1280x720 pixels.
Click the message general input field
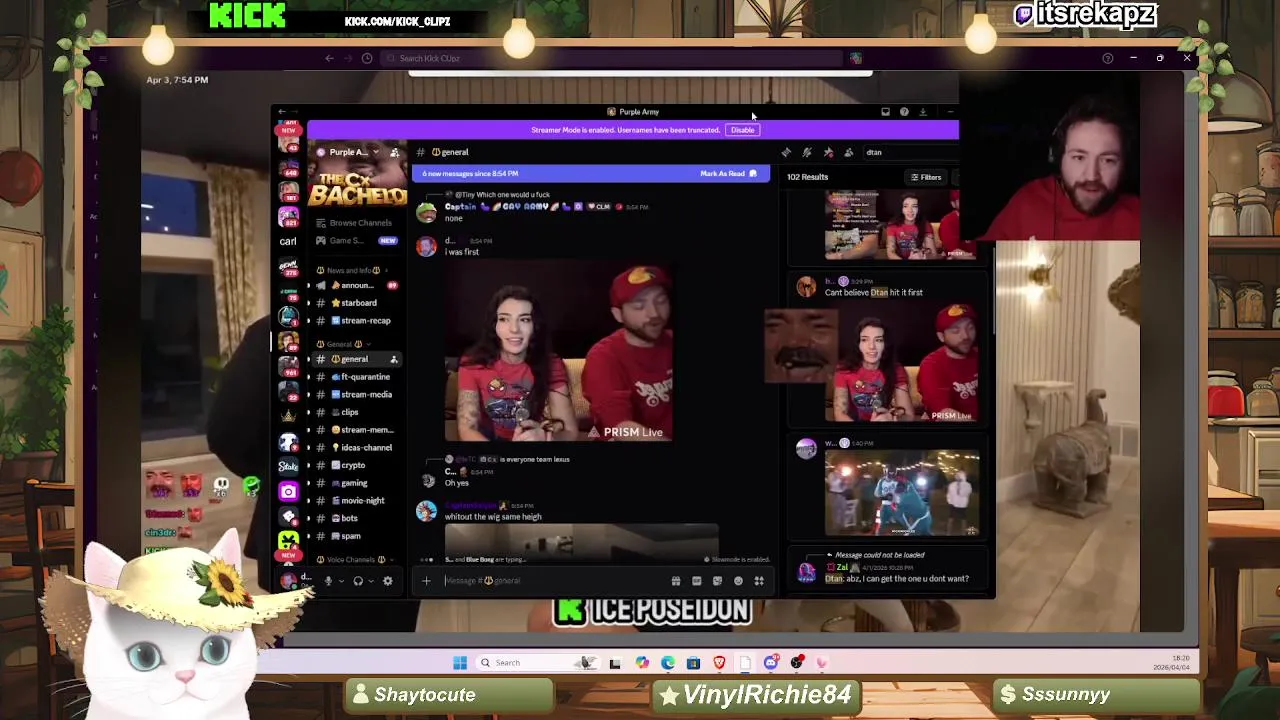pos(555,581)
